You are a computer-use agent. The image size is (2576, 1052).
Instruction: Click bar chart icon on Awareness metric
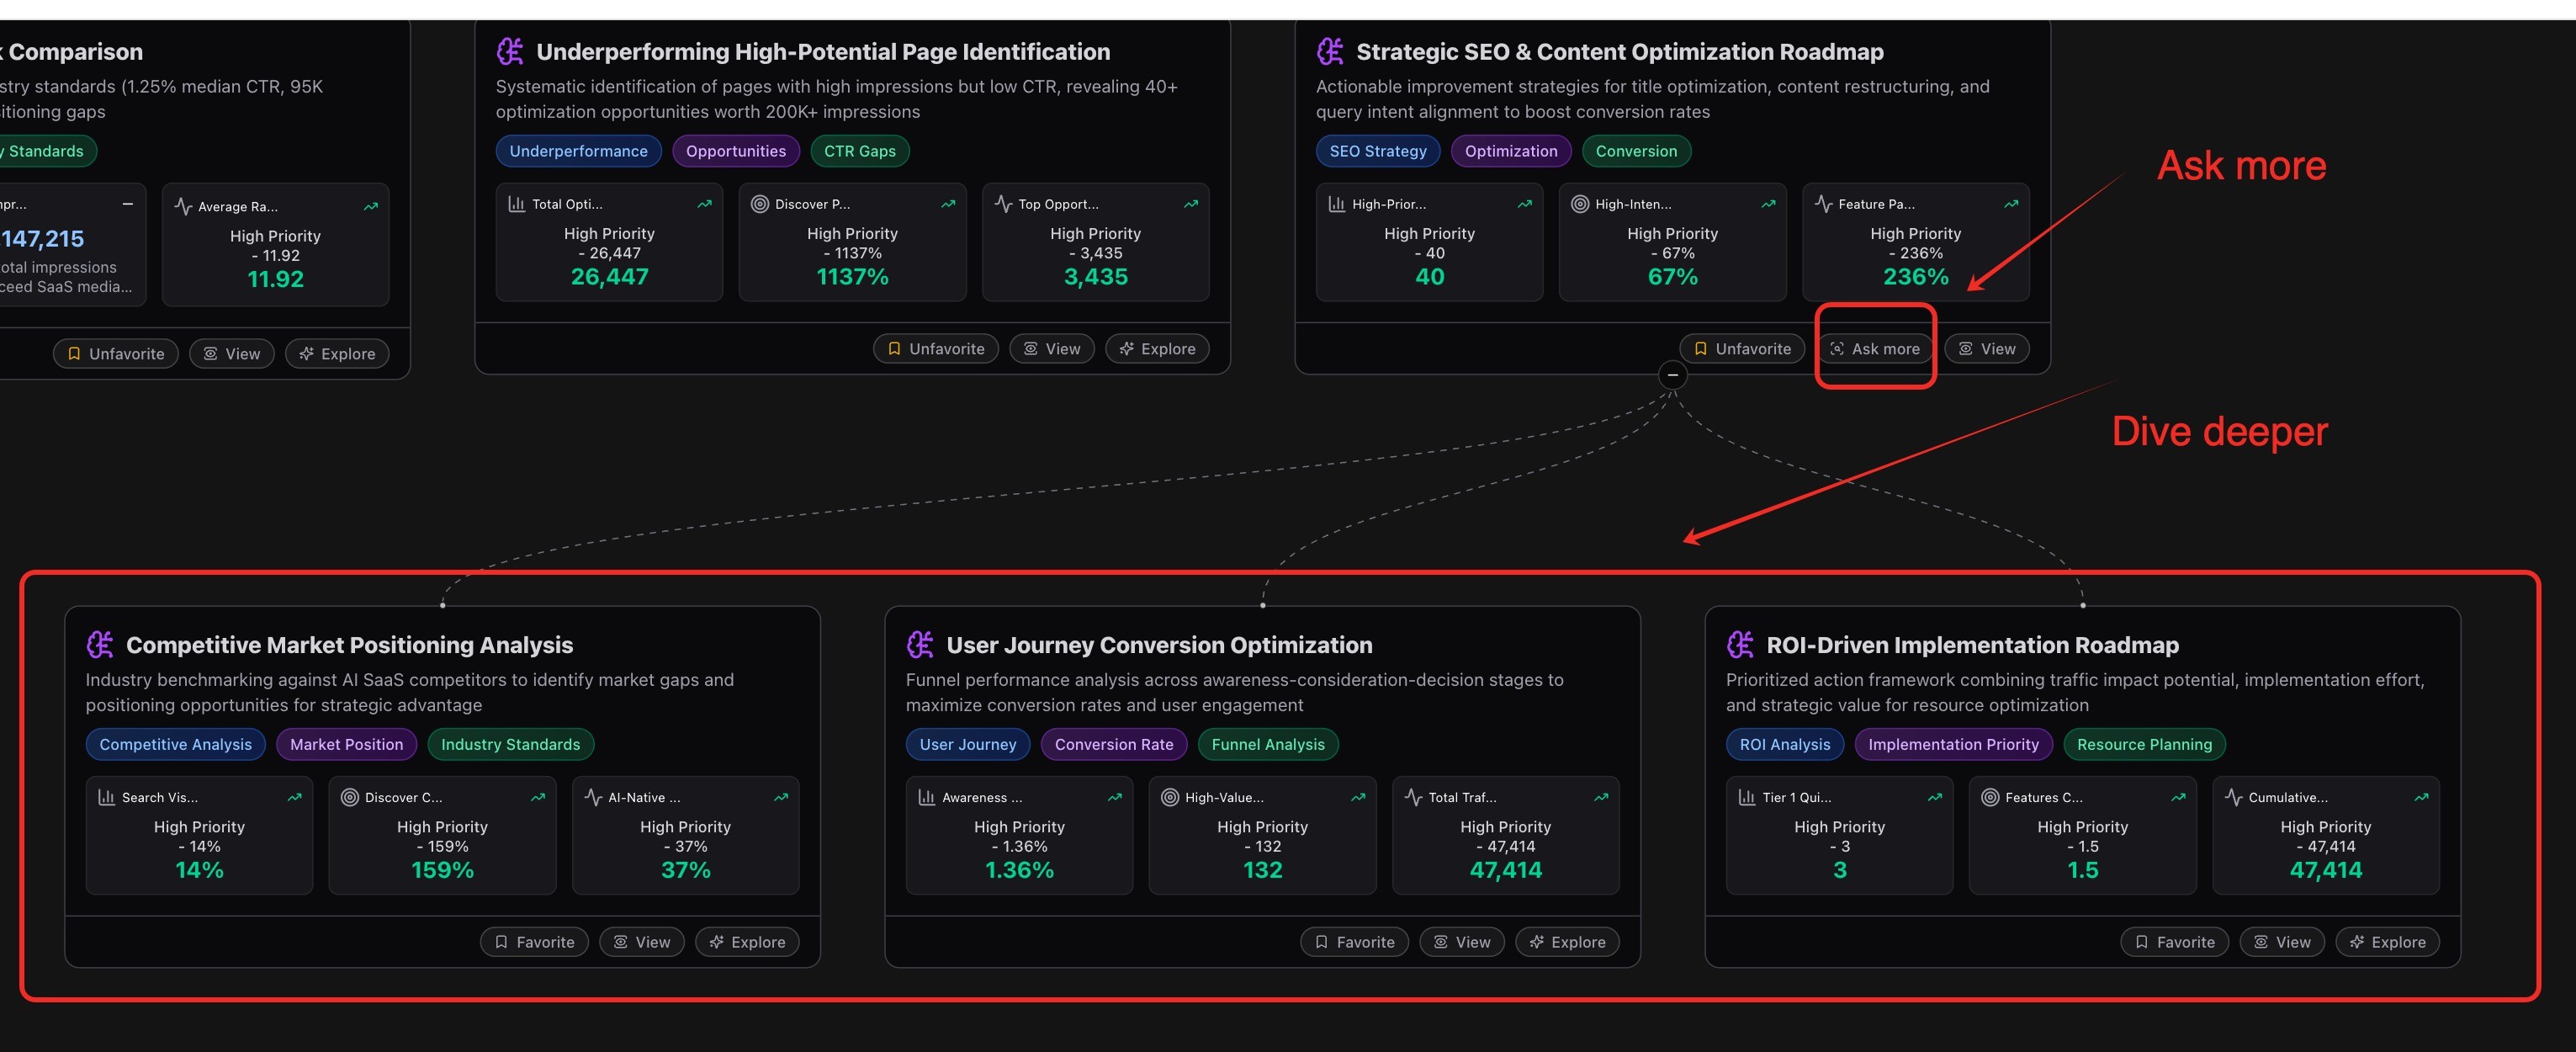(x=927, y=797)
